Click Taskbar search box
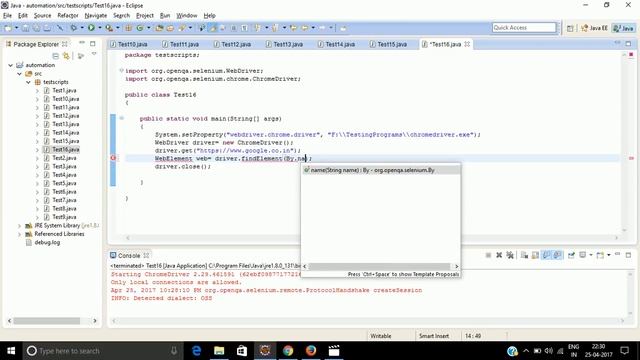This screenshot has height=360, width=640. point(103,351)
